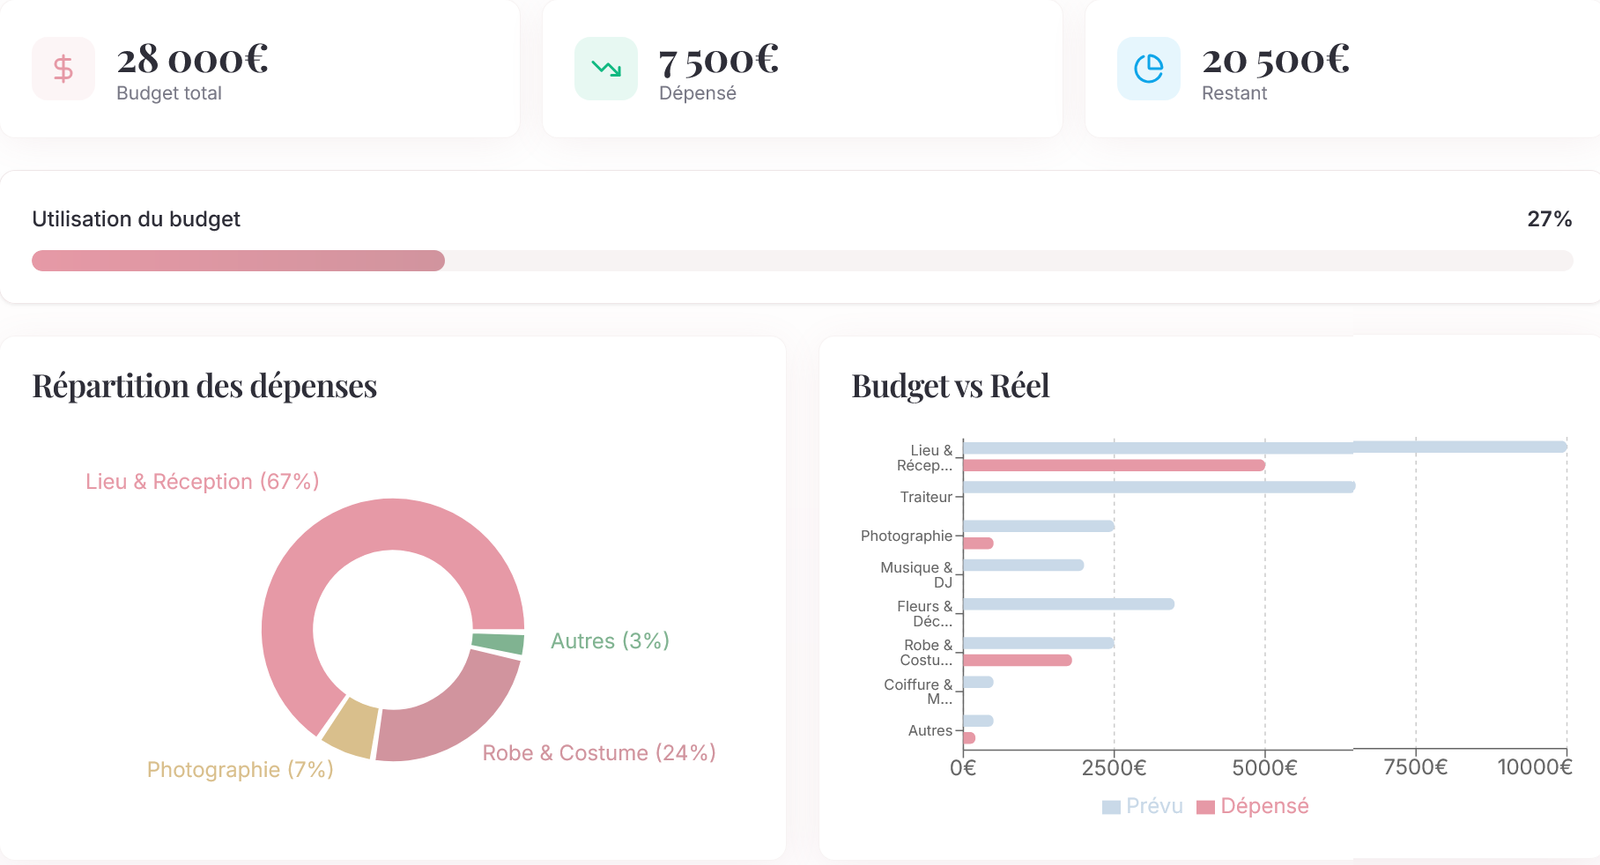Click the blue Prévu legend square
This screenshot has width=1600, height=865.
(1111, 807)
